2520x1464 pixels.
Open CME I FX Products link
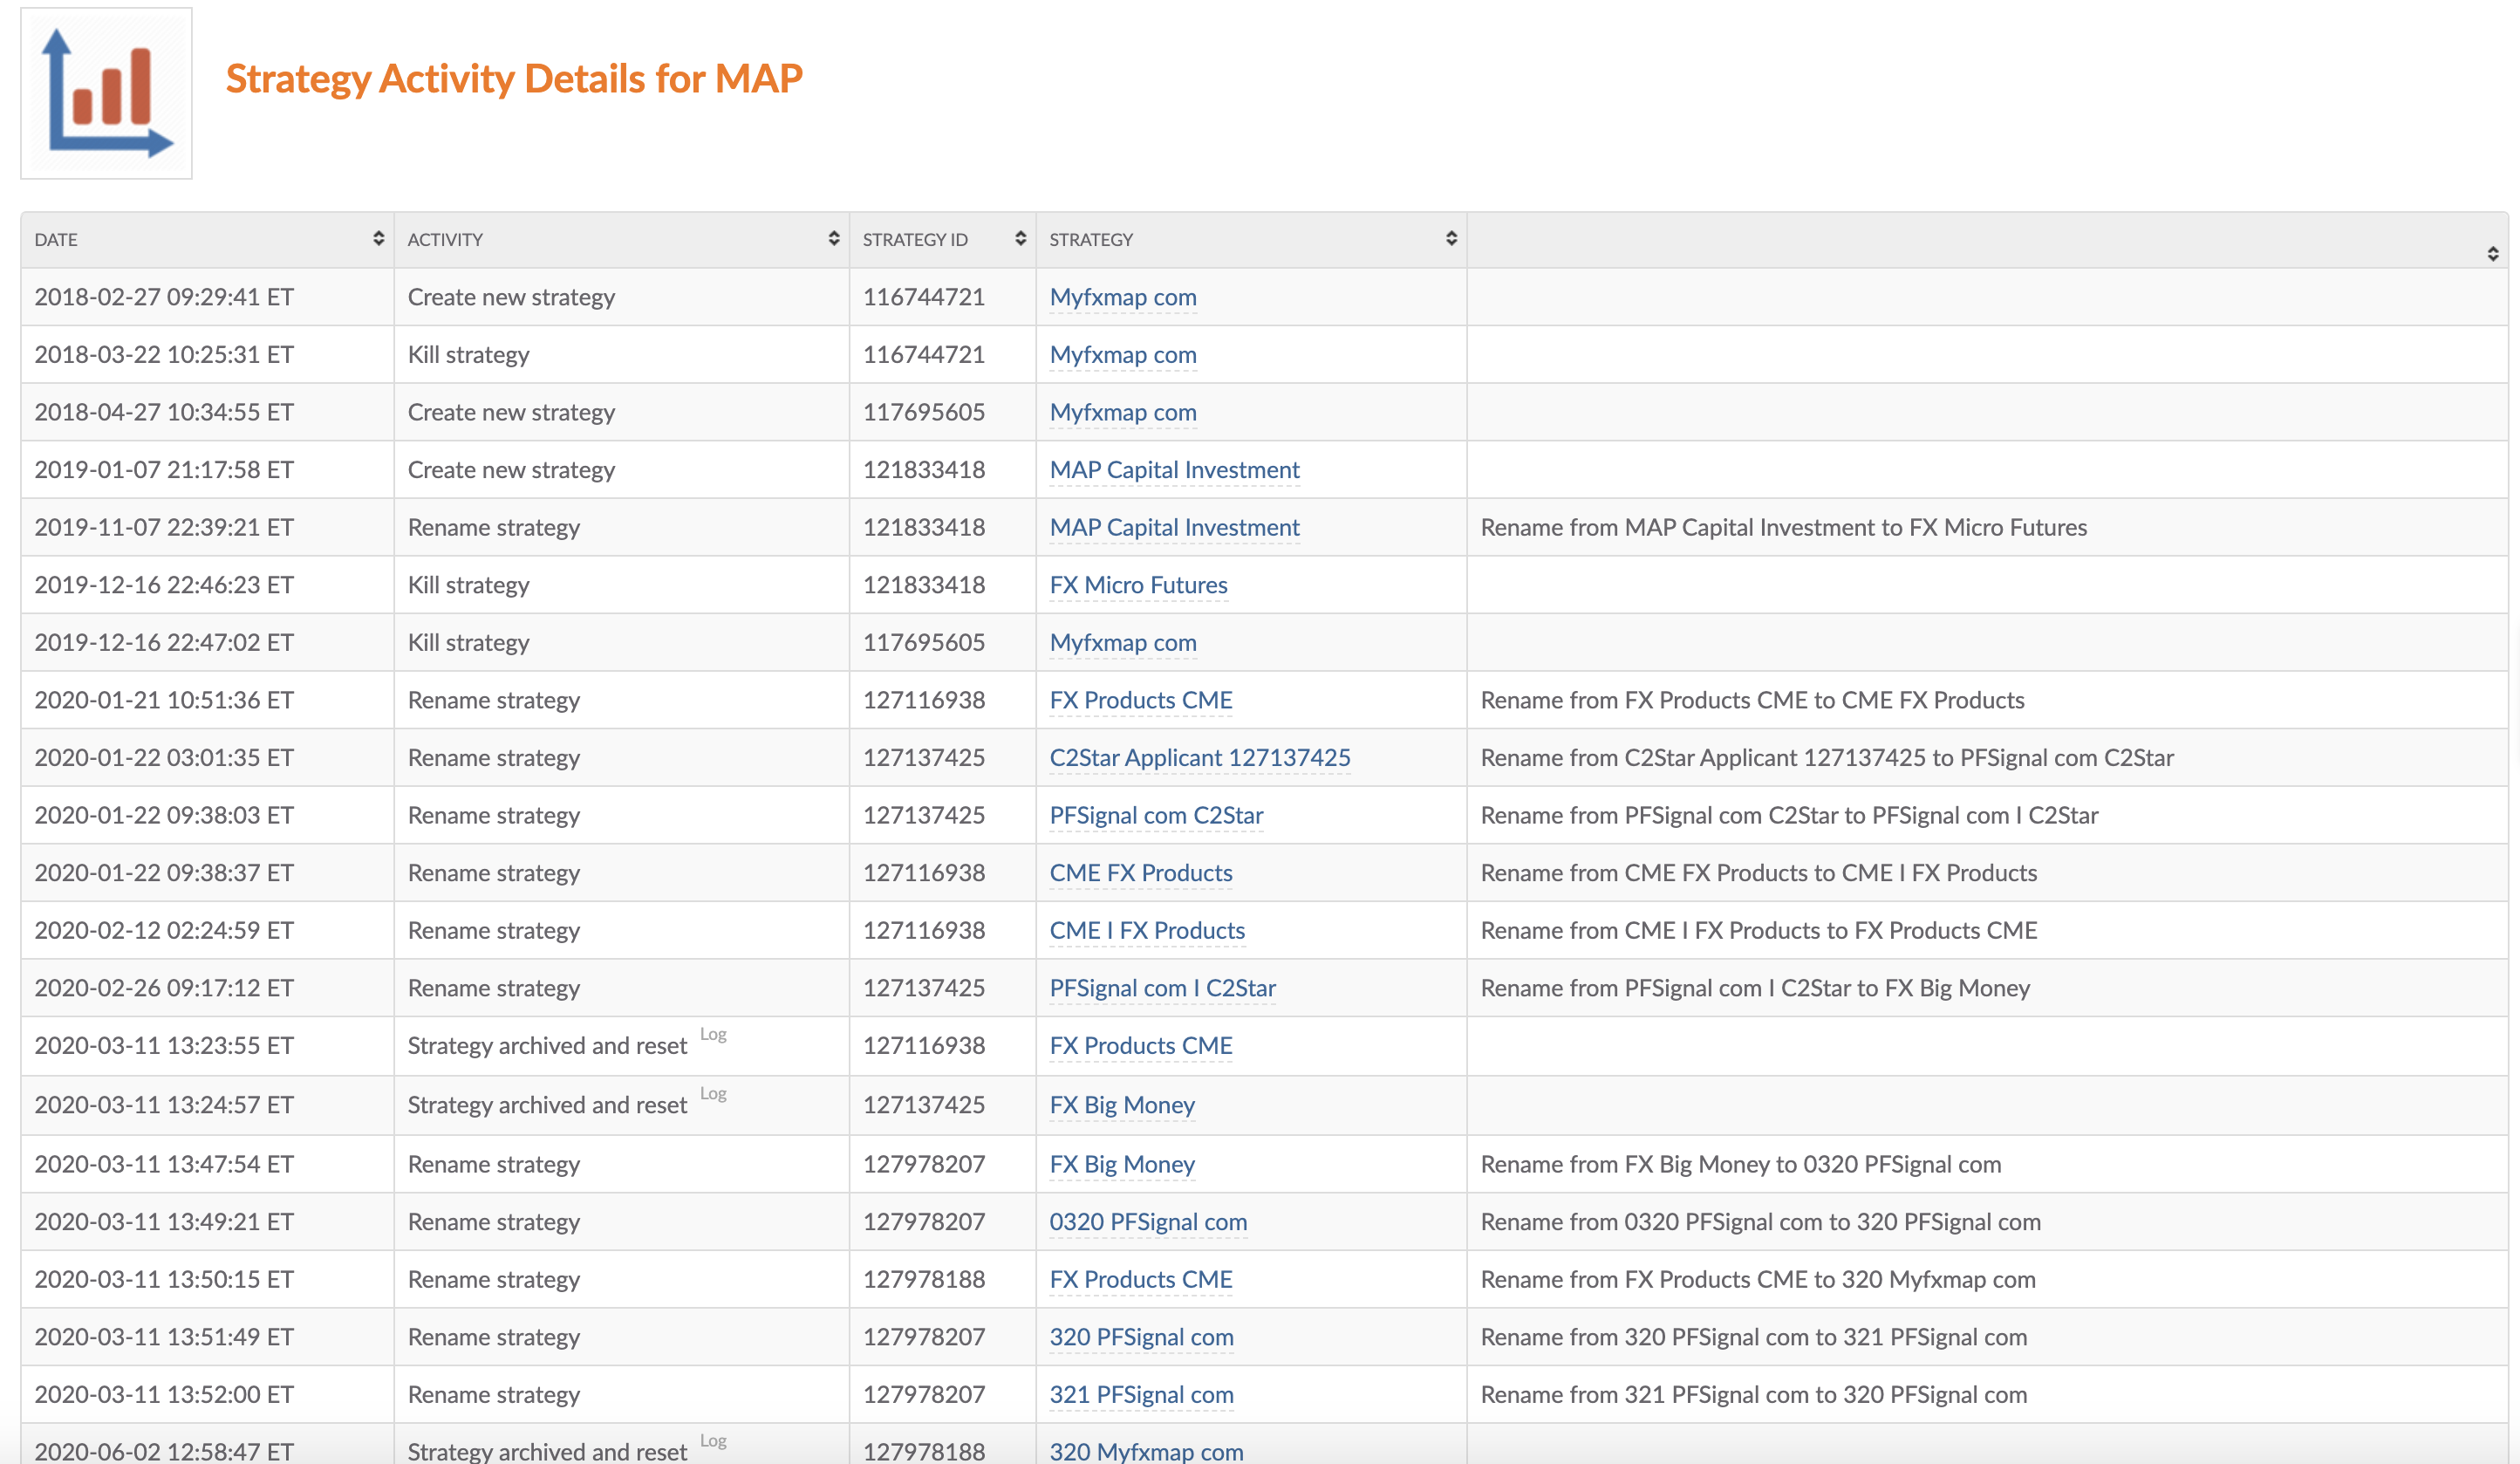click(x=1146, y=931)
